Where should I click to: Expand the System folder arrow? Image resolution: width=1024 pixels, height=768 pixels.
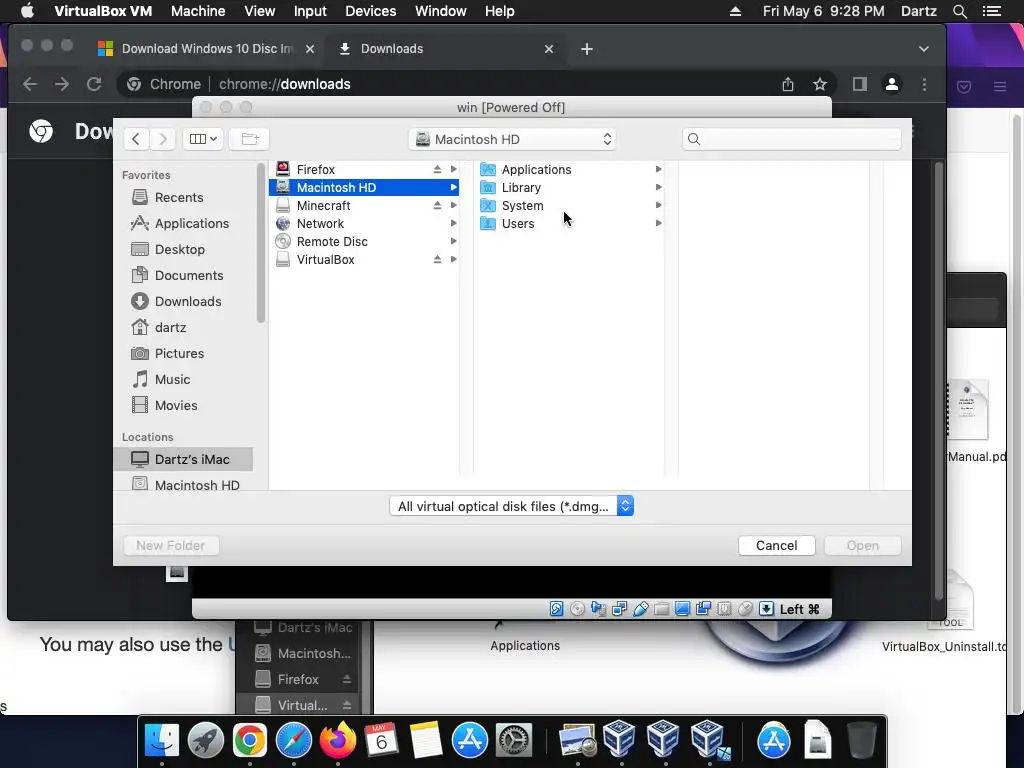coord(658,205)
